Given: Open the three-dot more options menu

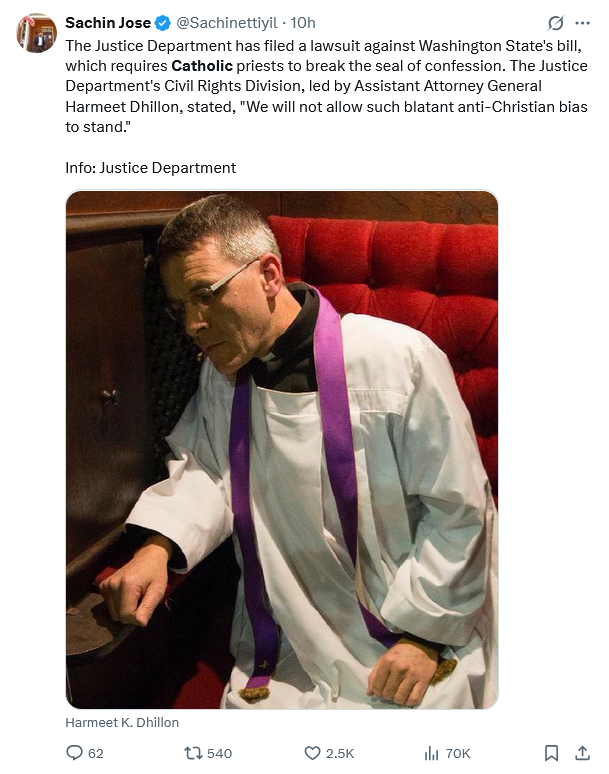Looking at the screenshot, I should 582,23.
